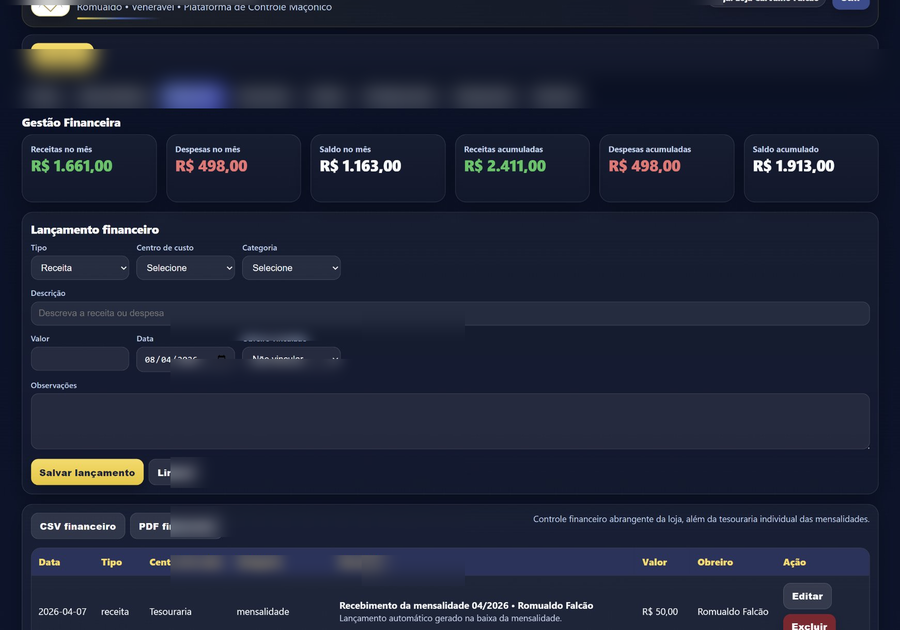Viewport: 900px width, 630px height.
Task: Click the Despesas acumuladas card
Action: pyautogui.click(x=666, y=168)
